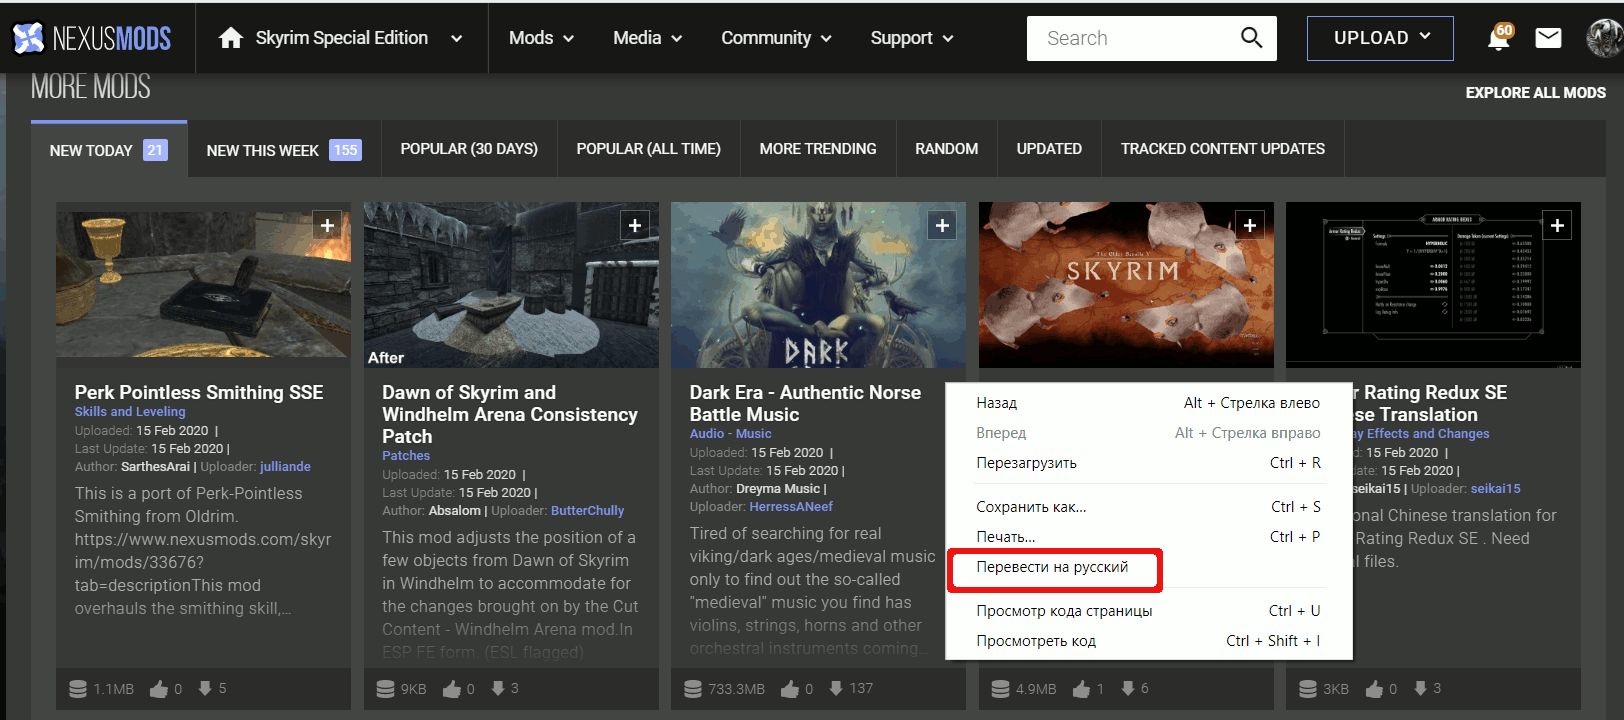Choose Перезагрузить in the context menu

click(1148, 463)
